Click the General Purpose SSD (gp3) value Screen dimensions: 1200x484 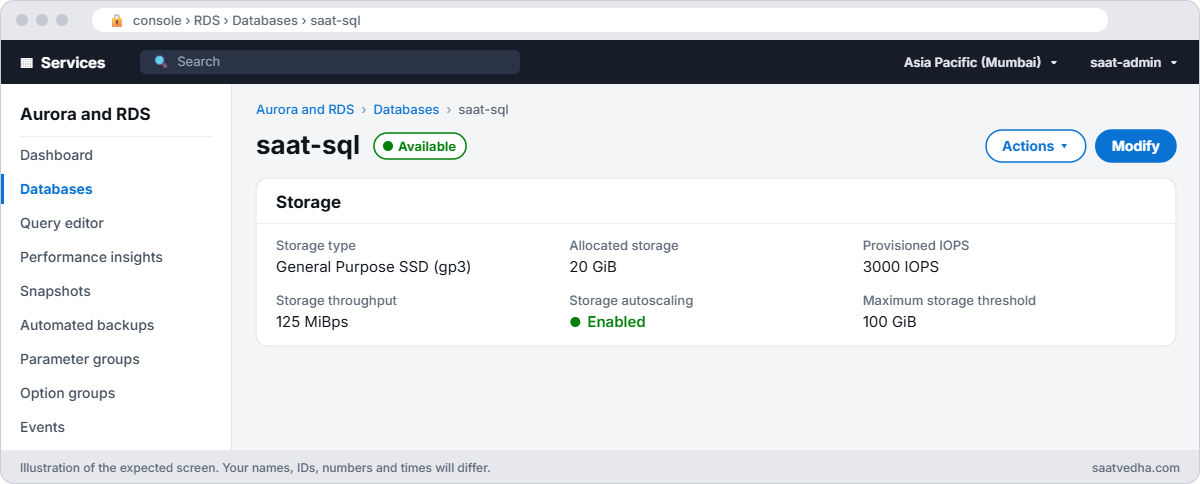pyautogui.click(x=373, y=267)
